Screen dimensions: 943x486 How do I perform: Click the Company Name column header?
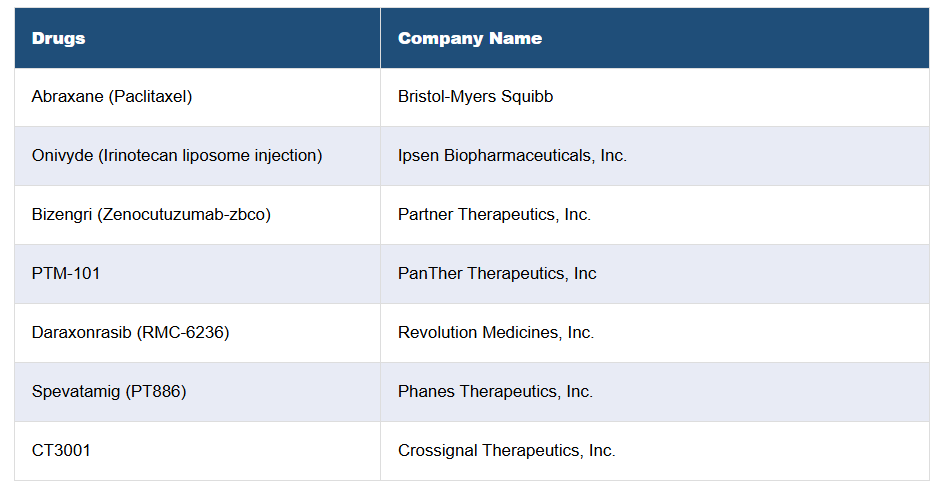tap(470, 39)
